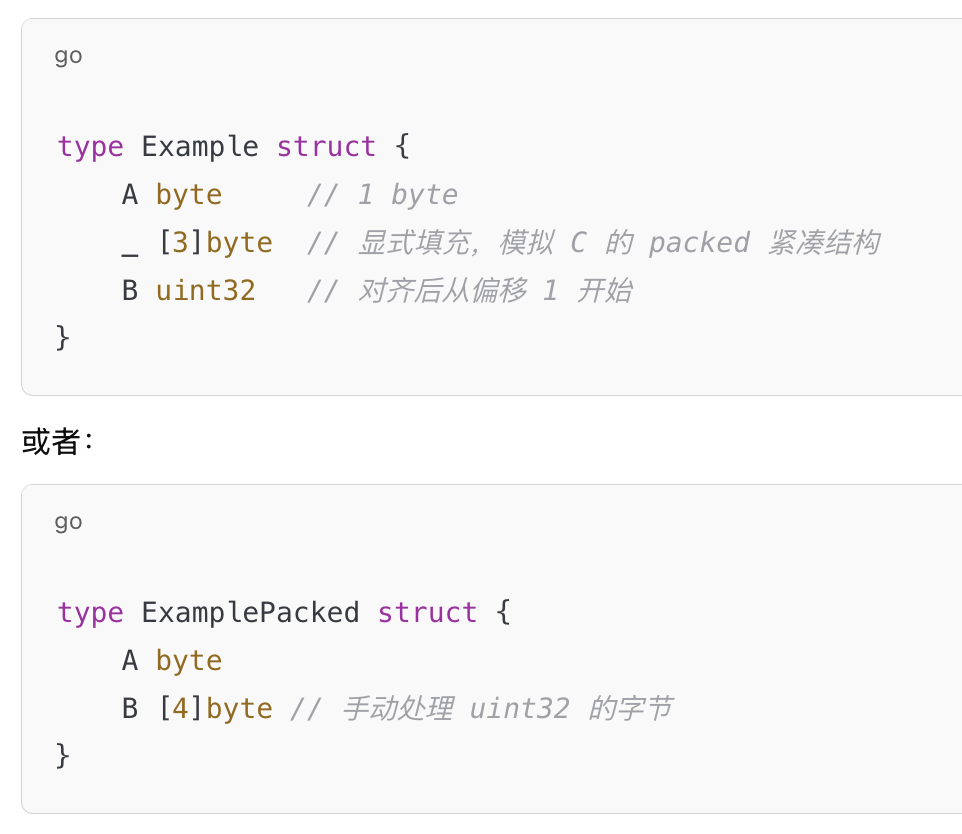Click the closing brace of ExamplePacked struct
The width and height of the screenshot is (962, 834).
[x=63, y=756]
